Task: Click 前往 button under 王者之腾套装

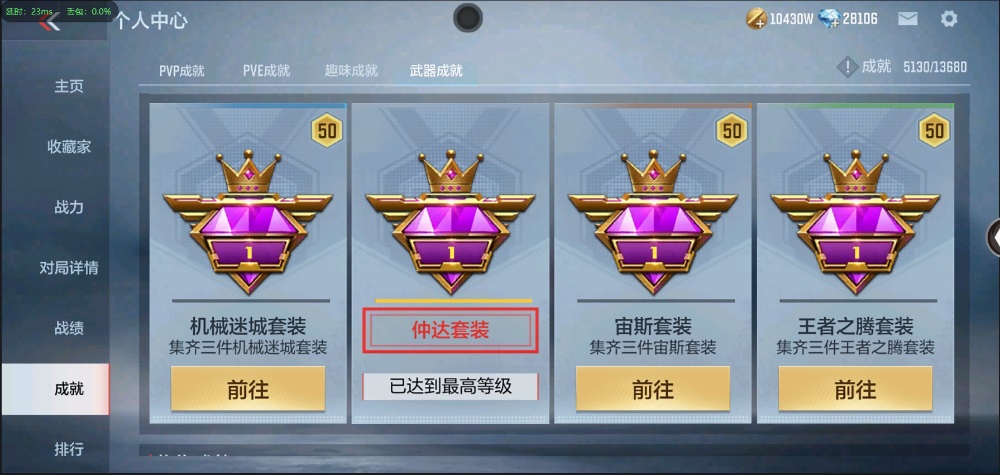Action: click(855, 389)
